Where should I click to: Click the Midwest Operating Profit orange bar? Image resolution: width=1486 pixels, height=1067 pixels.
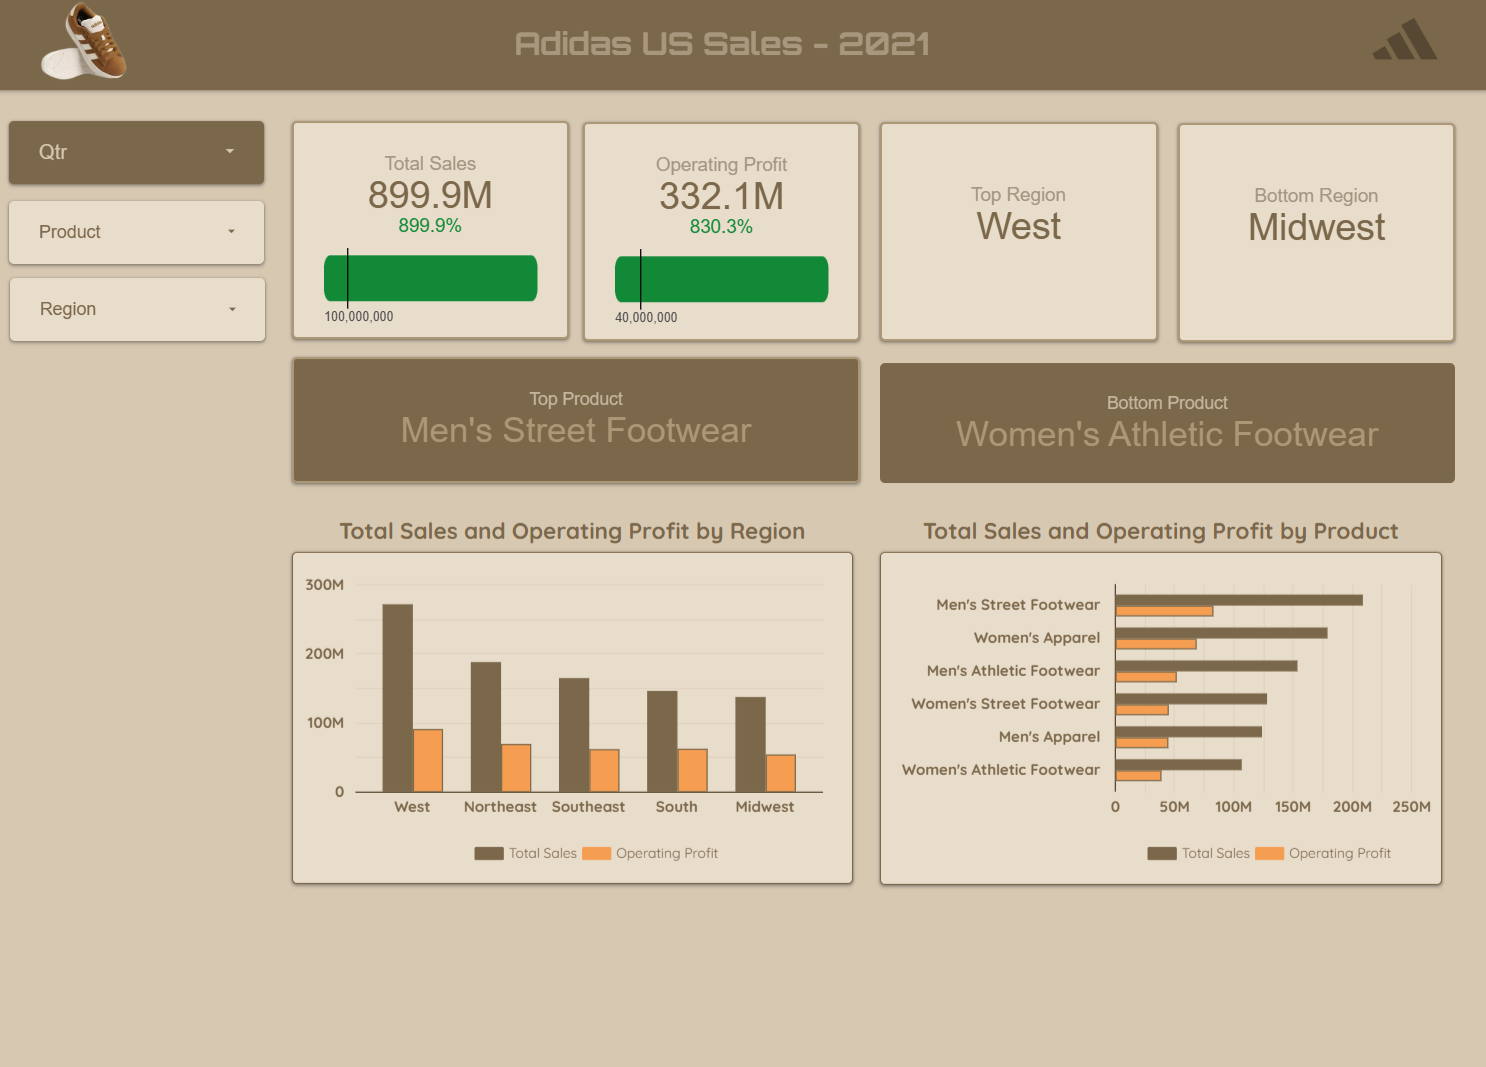click(781, 773)
